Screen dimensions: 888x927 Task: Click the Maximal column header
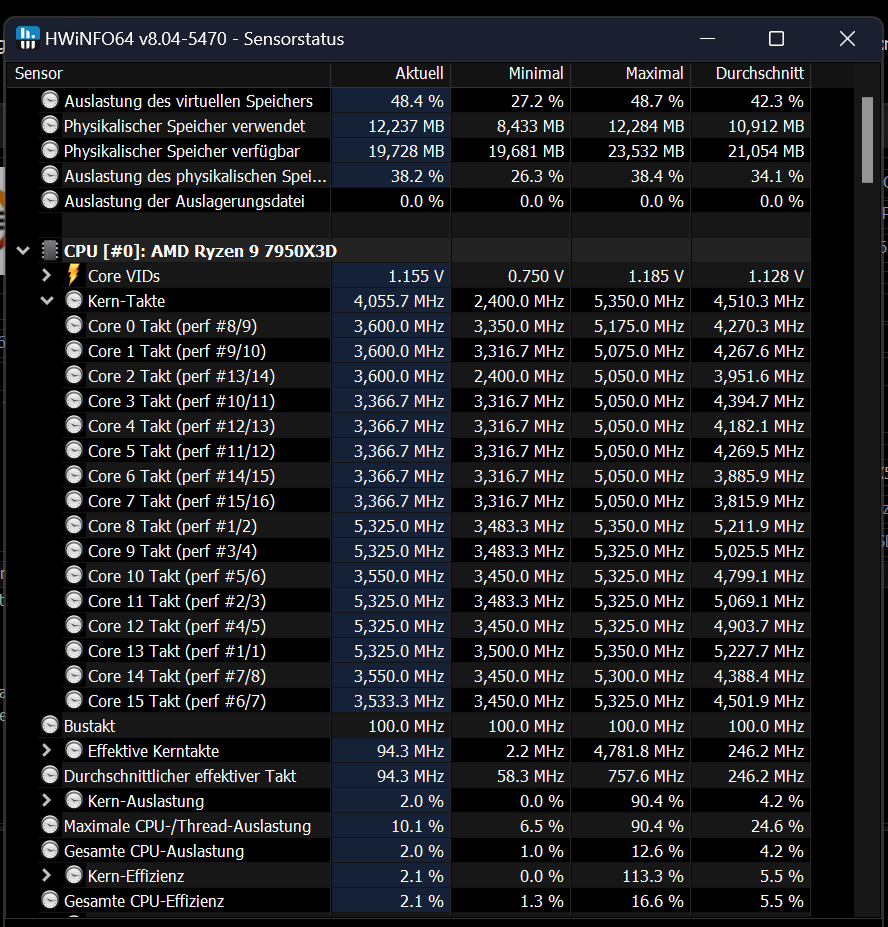631,74
